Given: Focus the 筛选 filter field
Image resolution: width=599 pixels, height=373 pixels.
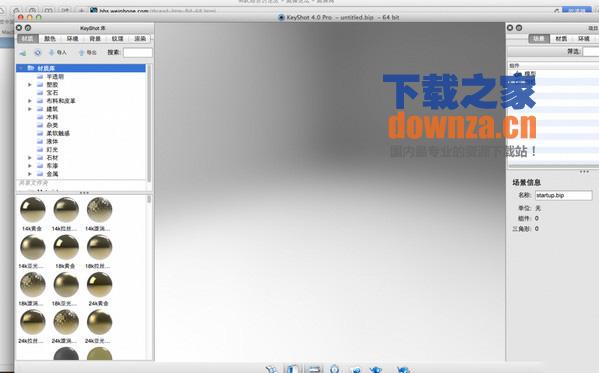Looking at the screenshot, I should pos(591,52).
